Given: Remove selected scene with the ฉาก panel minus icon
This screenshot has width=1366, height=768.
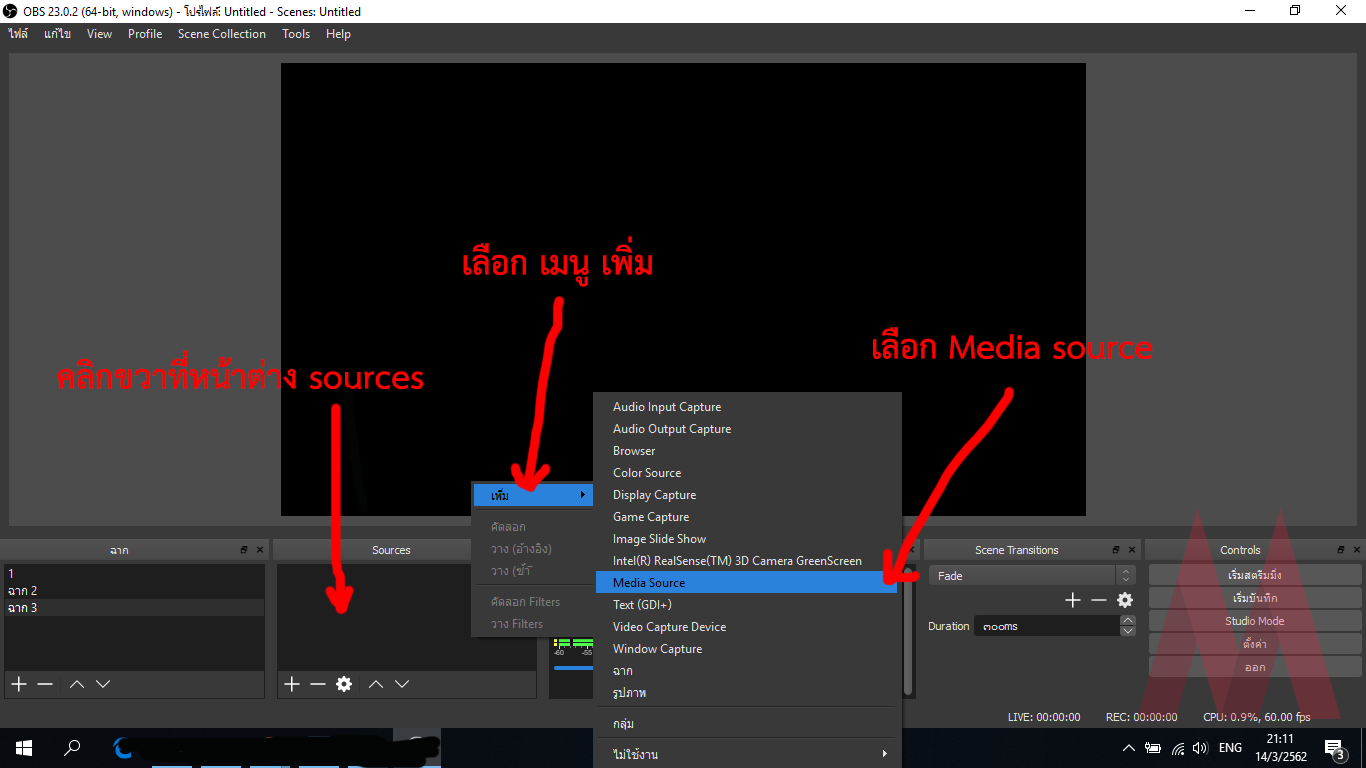Looking at the screenshot, I should point(45,684).
